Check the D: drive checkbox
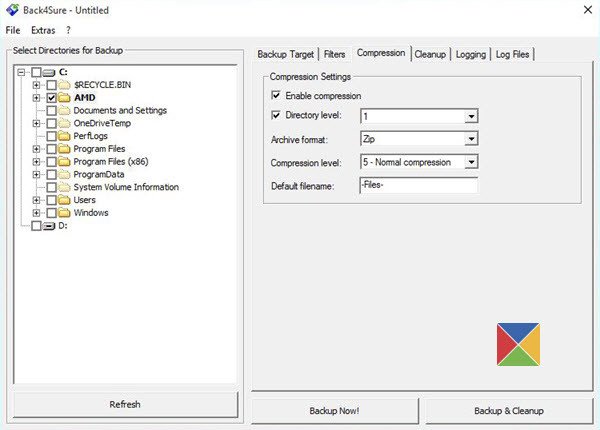600x430 pixels. [x=36, y=226]
